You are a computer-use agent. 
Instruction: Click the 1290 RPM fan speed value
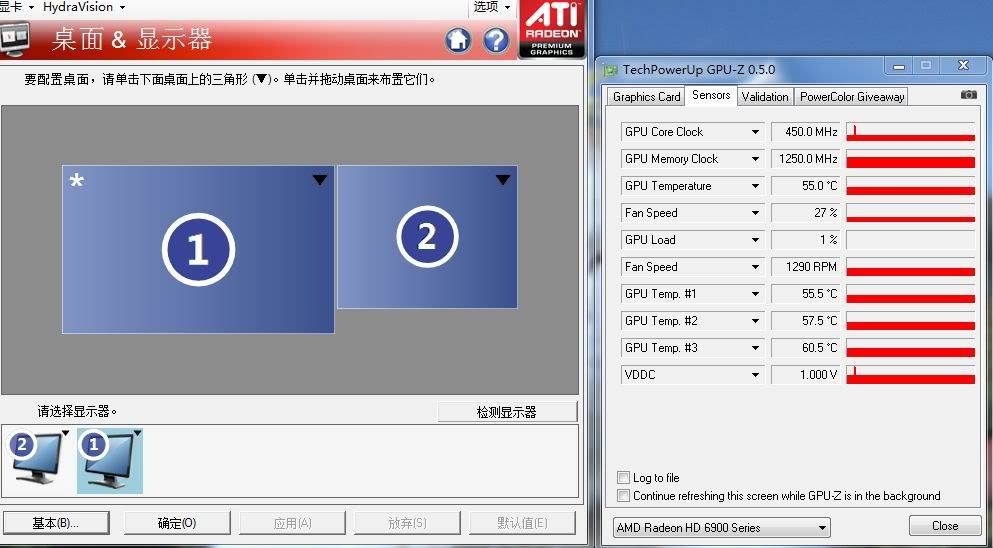coord(806,267)
